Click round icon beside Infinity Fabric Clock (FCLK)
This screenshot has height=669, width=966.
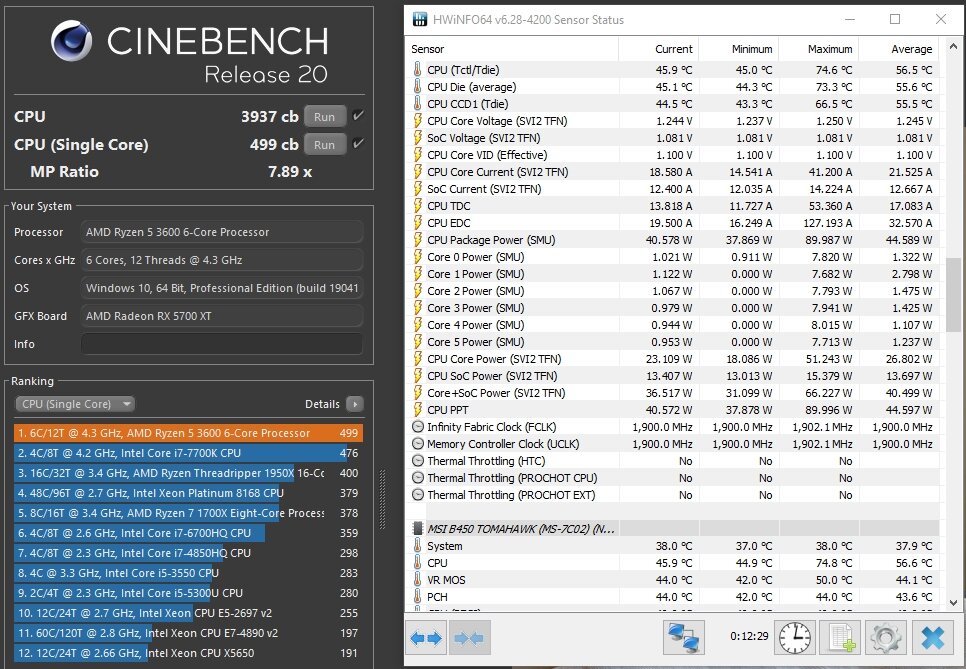[418, 427]
